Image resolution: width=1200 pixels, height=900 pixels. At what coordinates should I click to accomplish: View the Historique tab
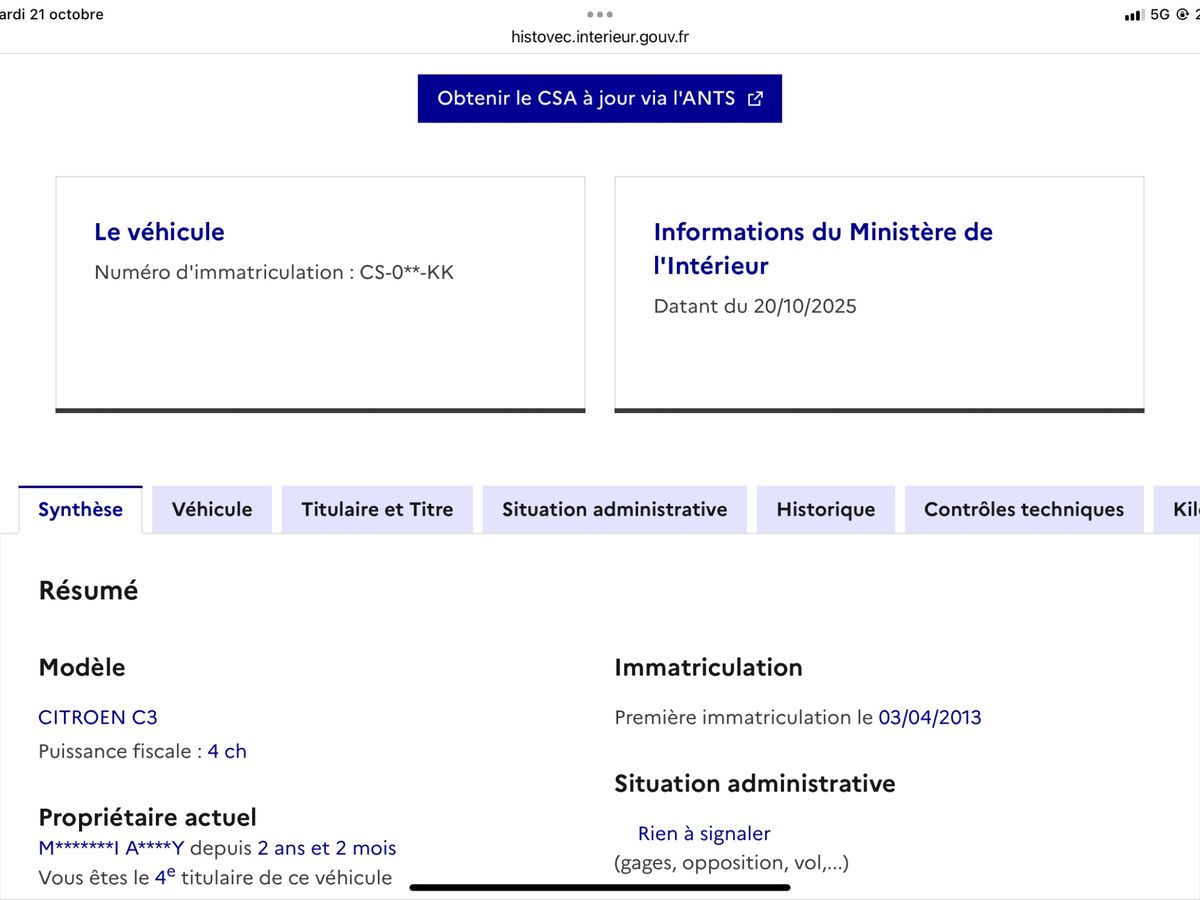[x=825, y=509]
